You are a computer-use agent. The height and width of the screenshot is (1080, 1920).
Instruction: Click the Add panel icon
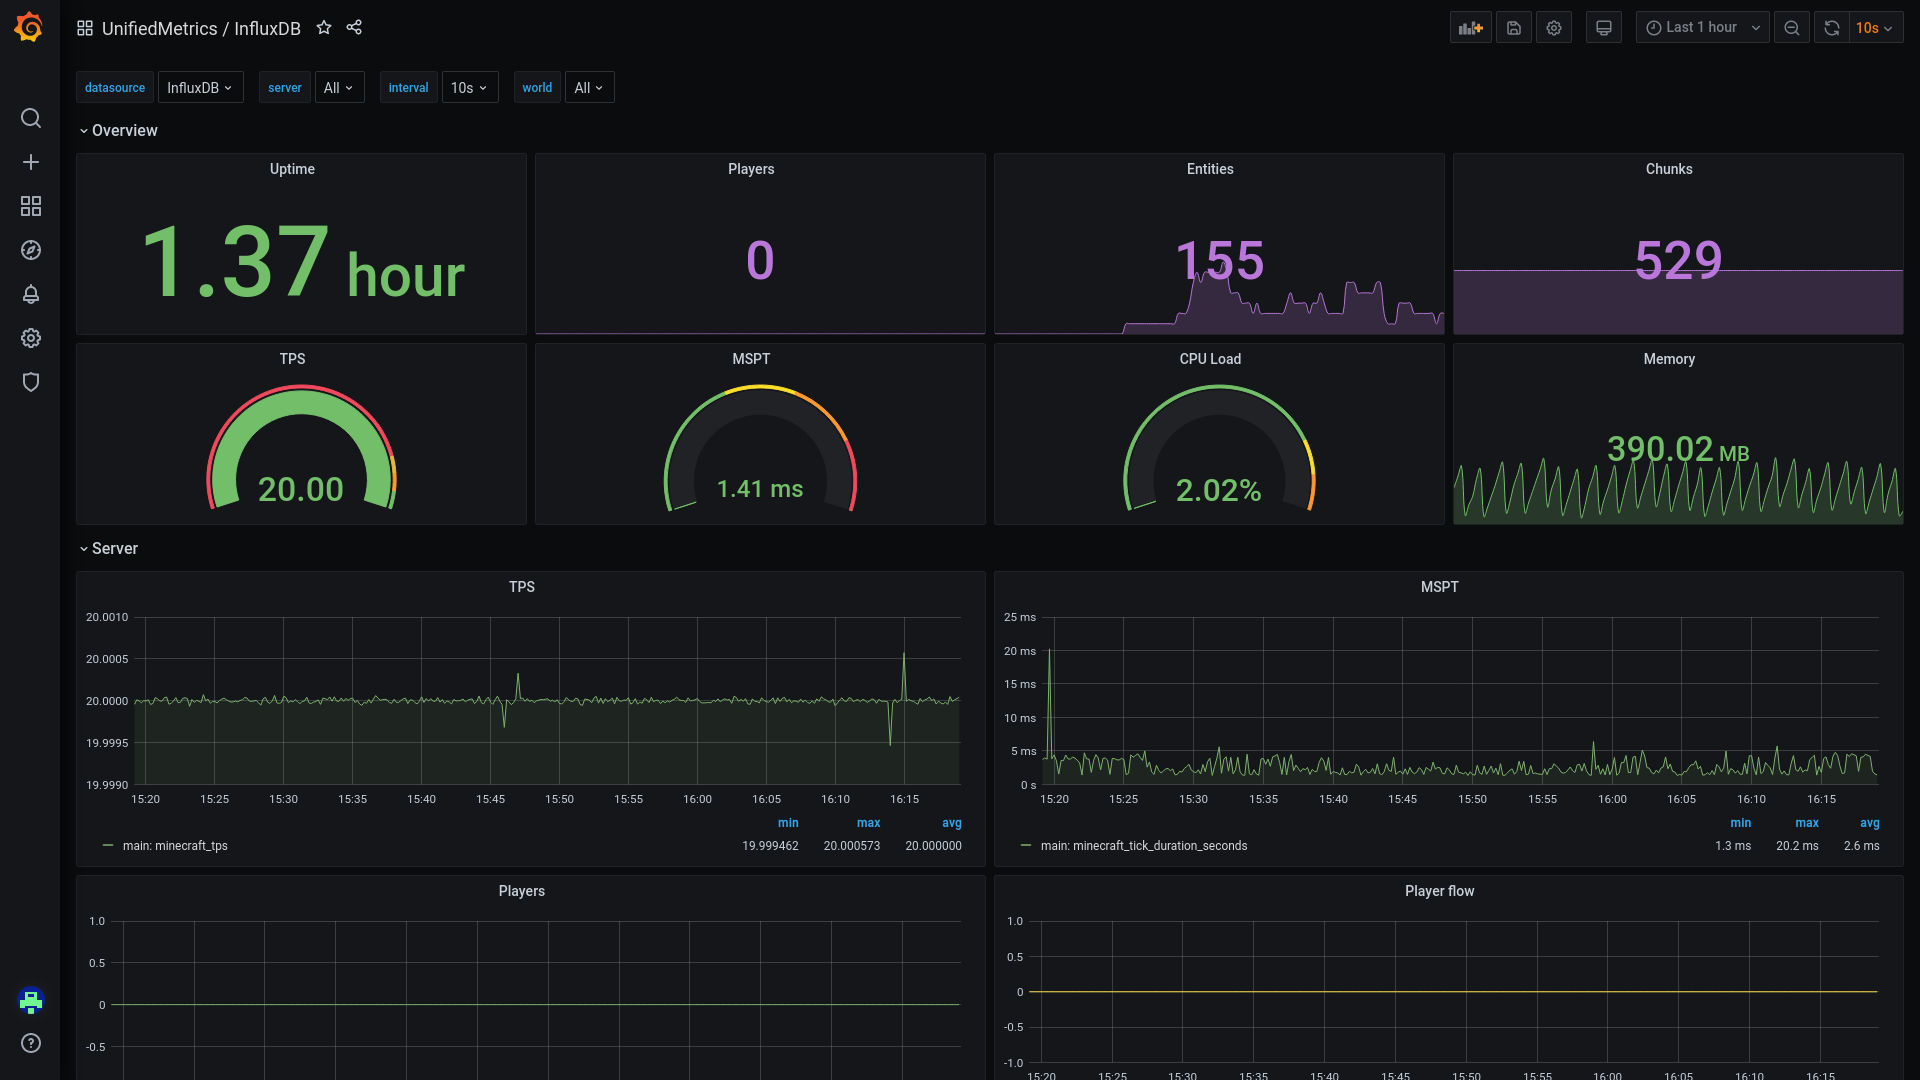[1470, 28]
